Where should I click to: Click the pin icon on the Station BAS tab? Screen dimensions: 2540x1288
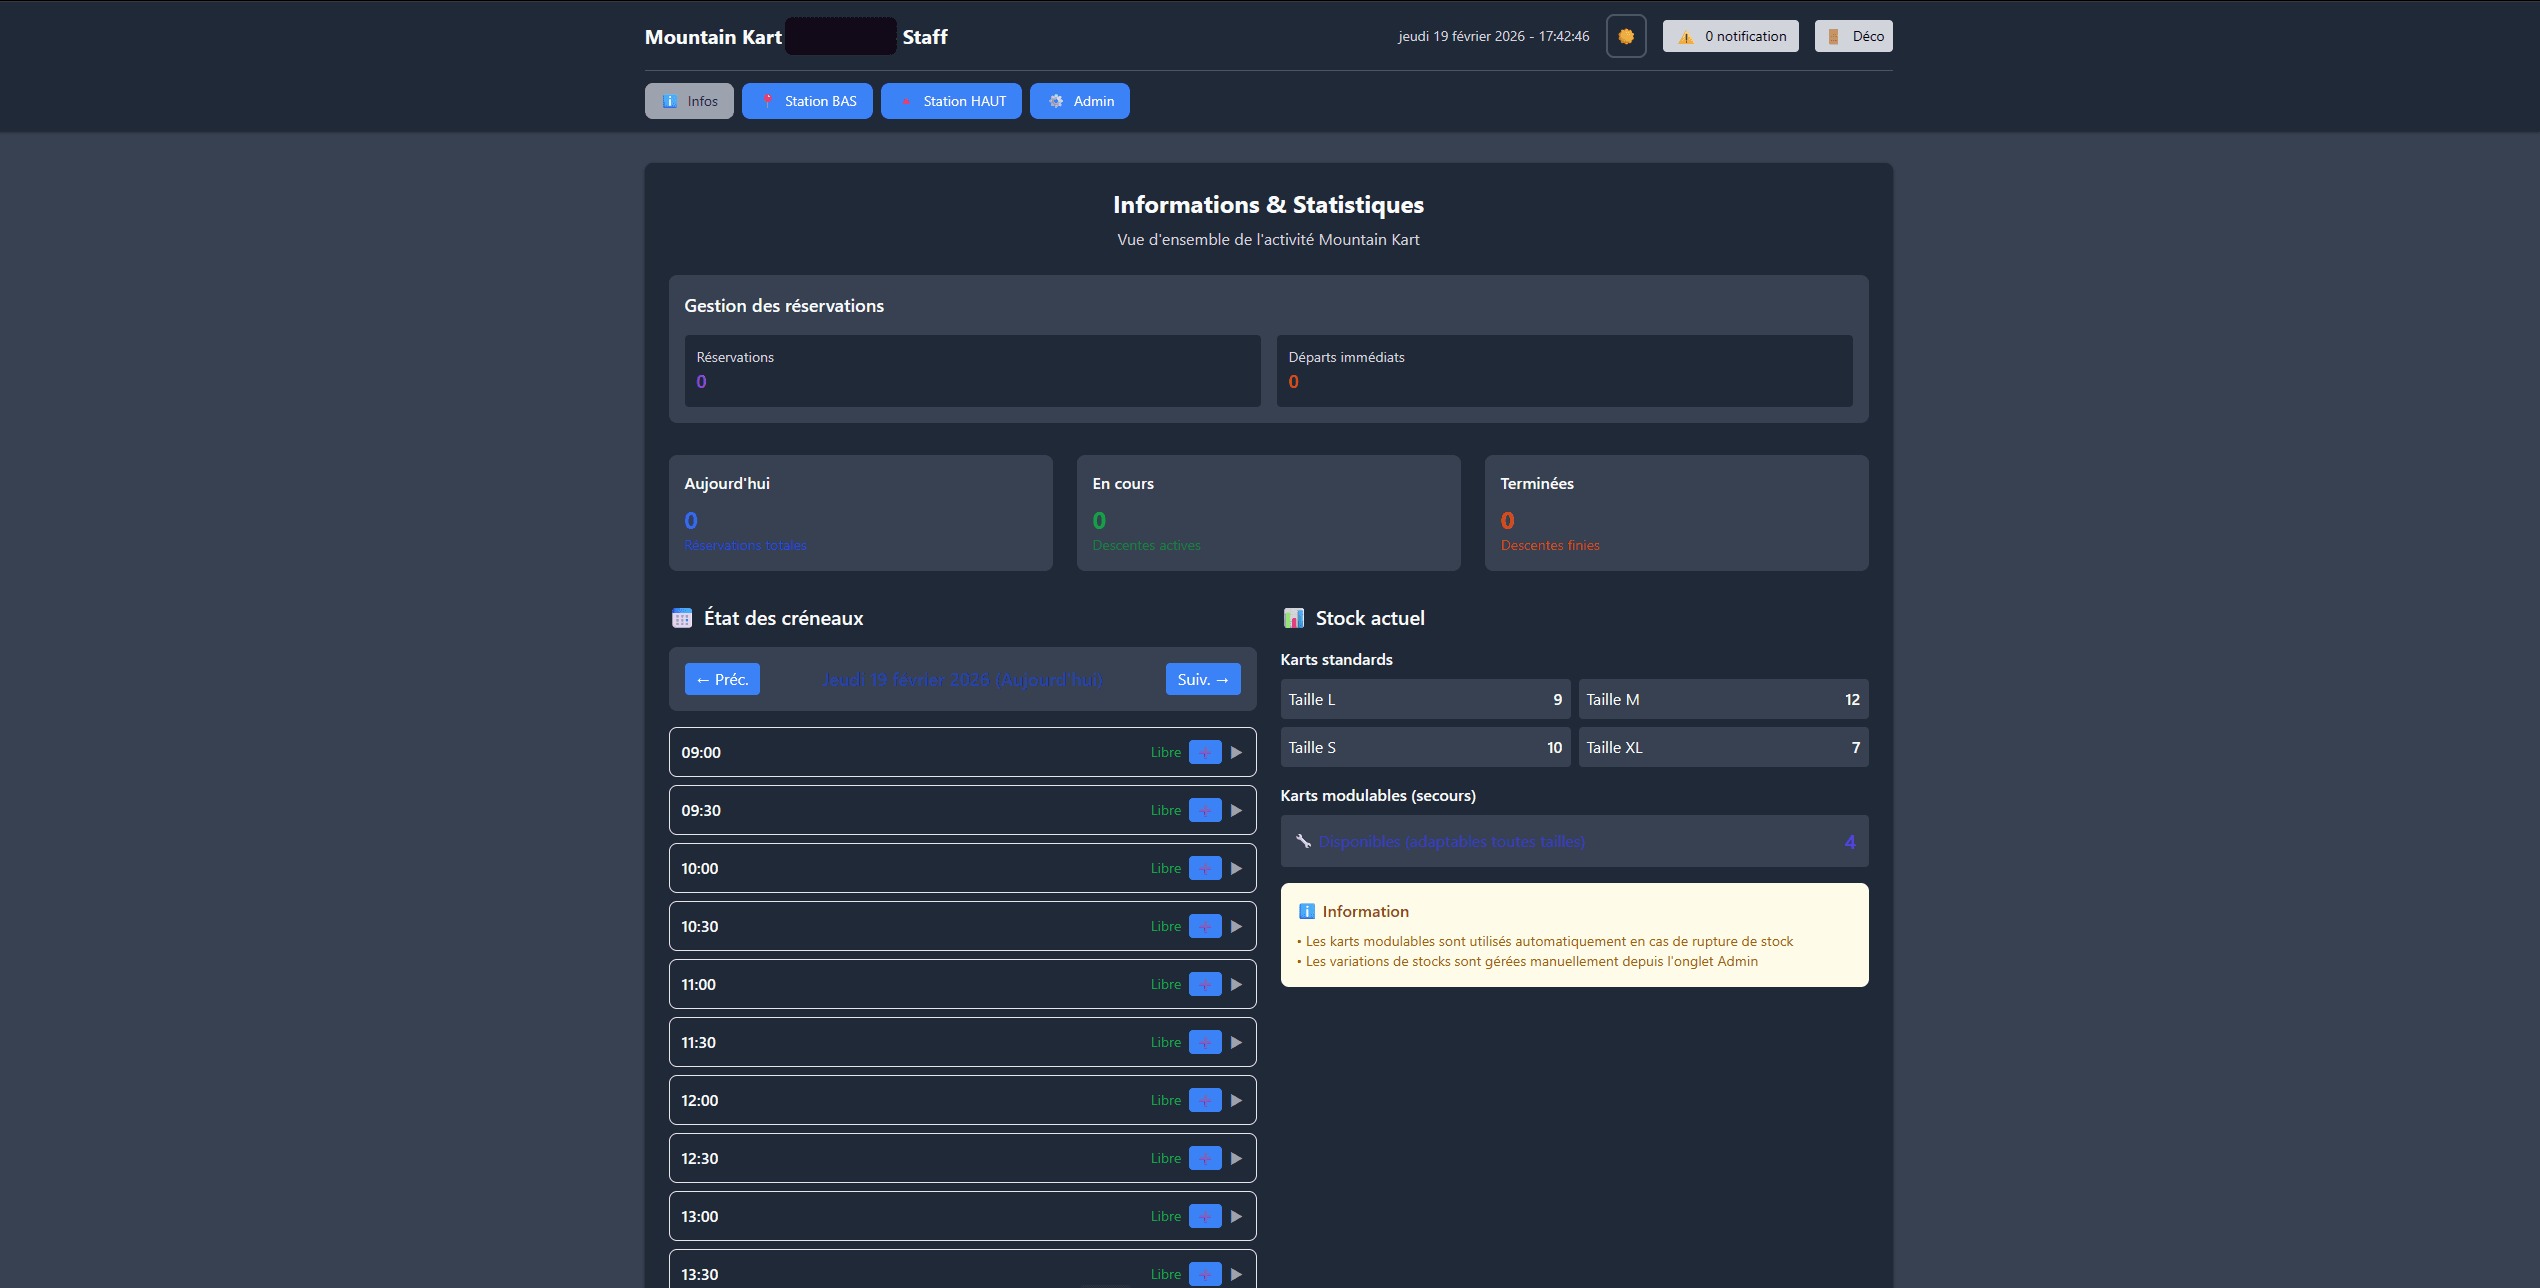pos(768,101)
